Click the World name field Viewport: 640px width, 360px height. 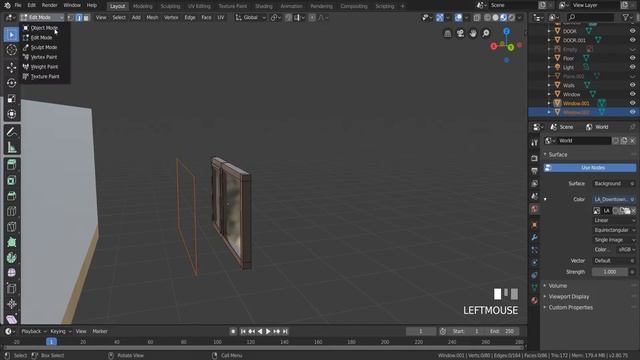pyautogui.click(x=584, y=141)
